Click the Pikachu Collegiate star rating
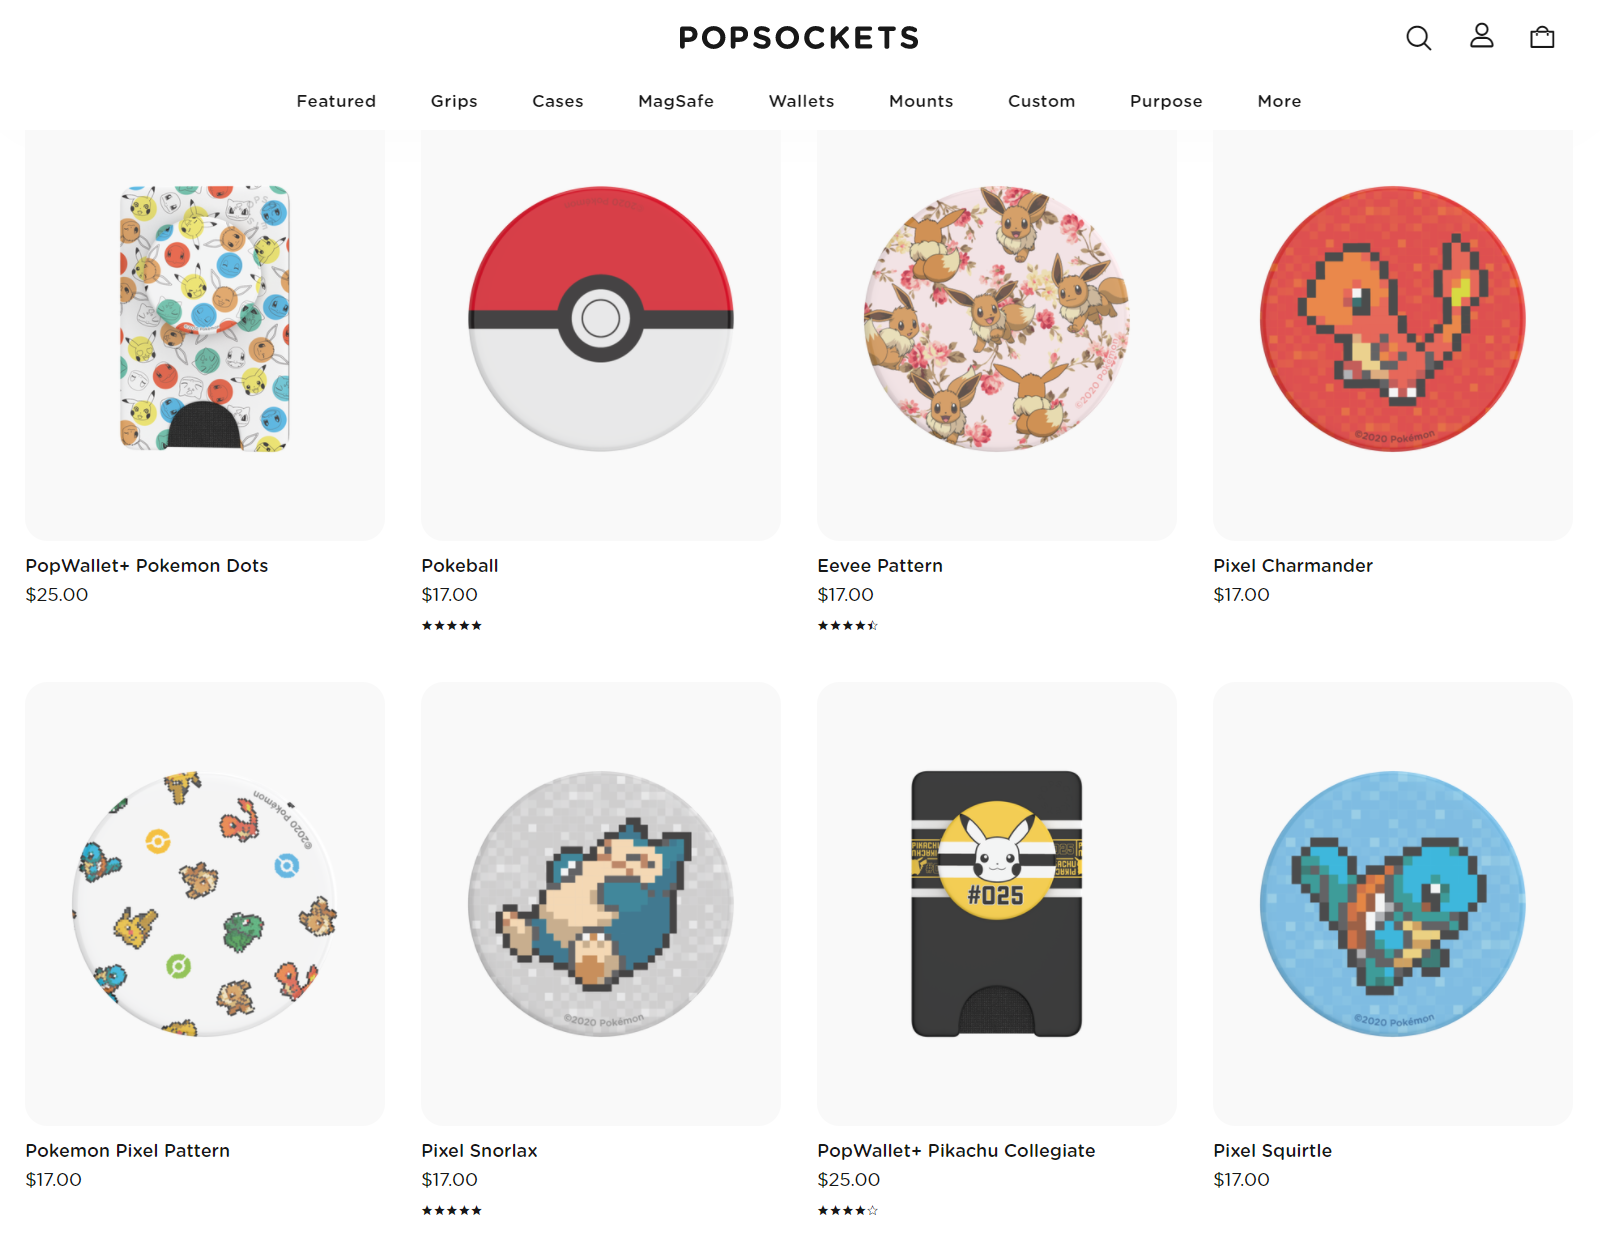Viewport: 1600px width, 1259px height. 847,1210
